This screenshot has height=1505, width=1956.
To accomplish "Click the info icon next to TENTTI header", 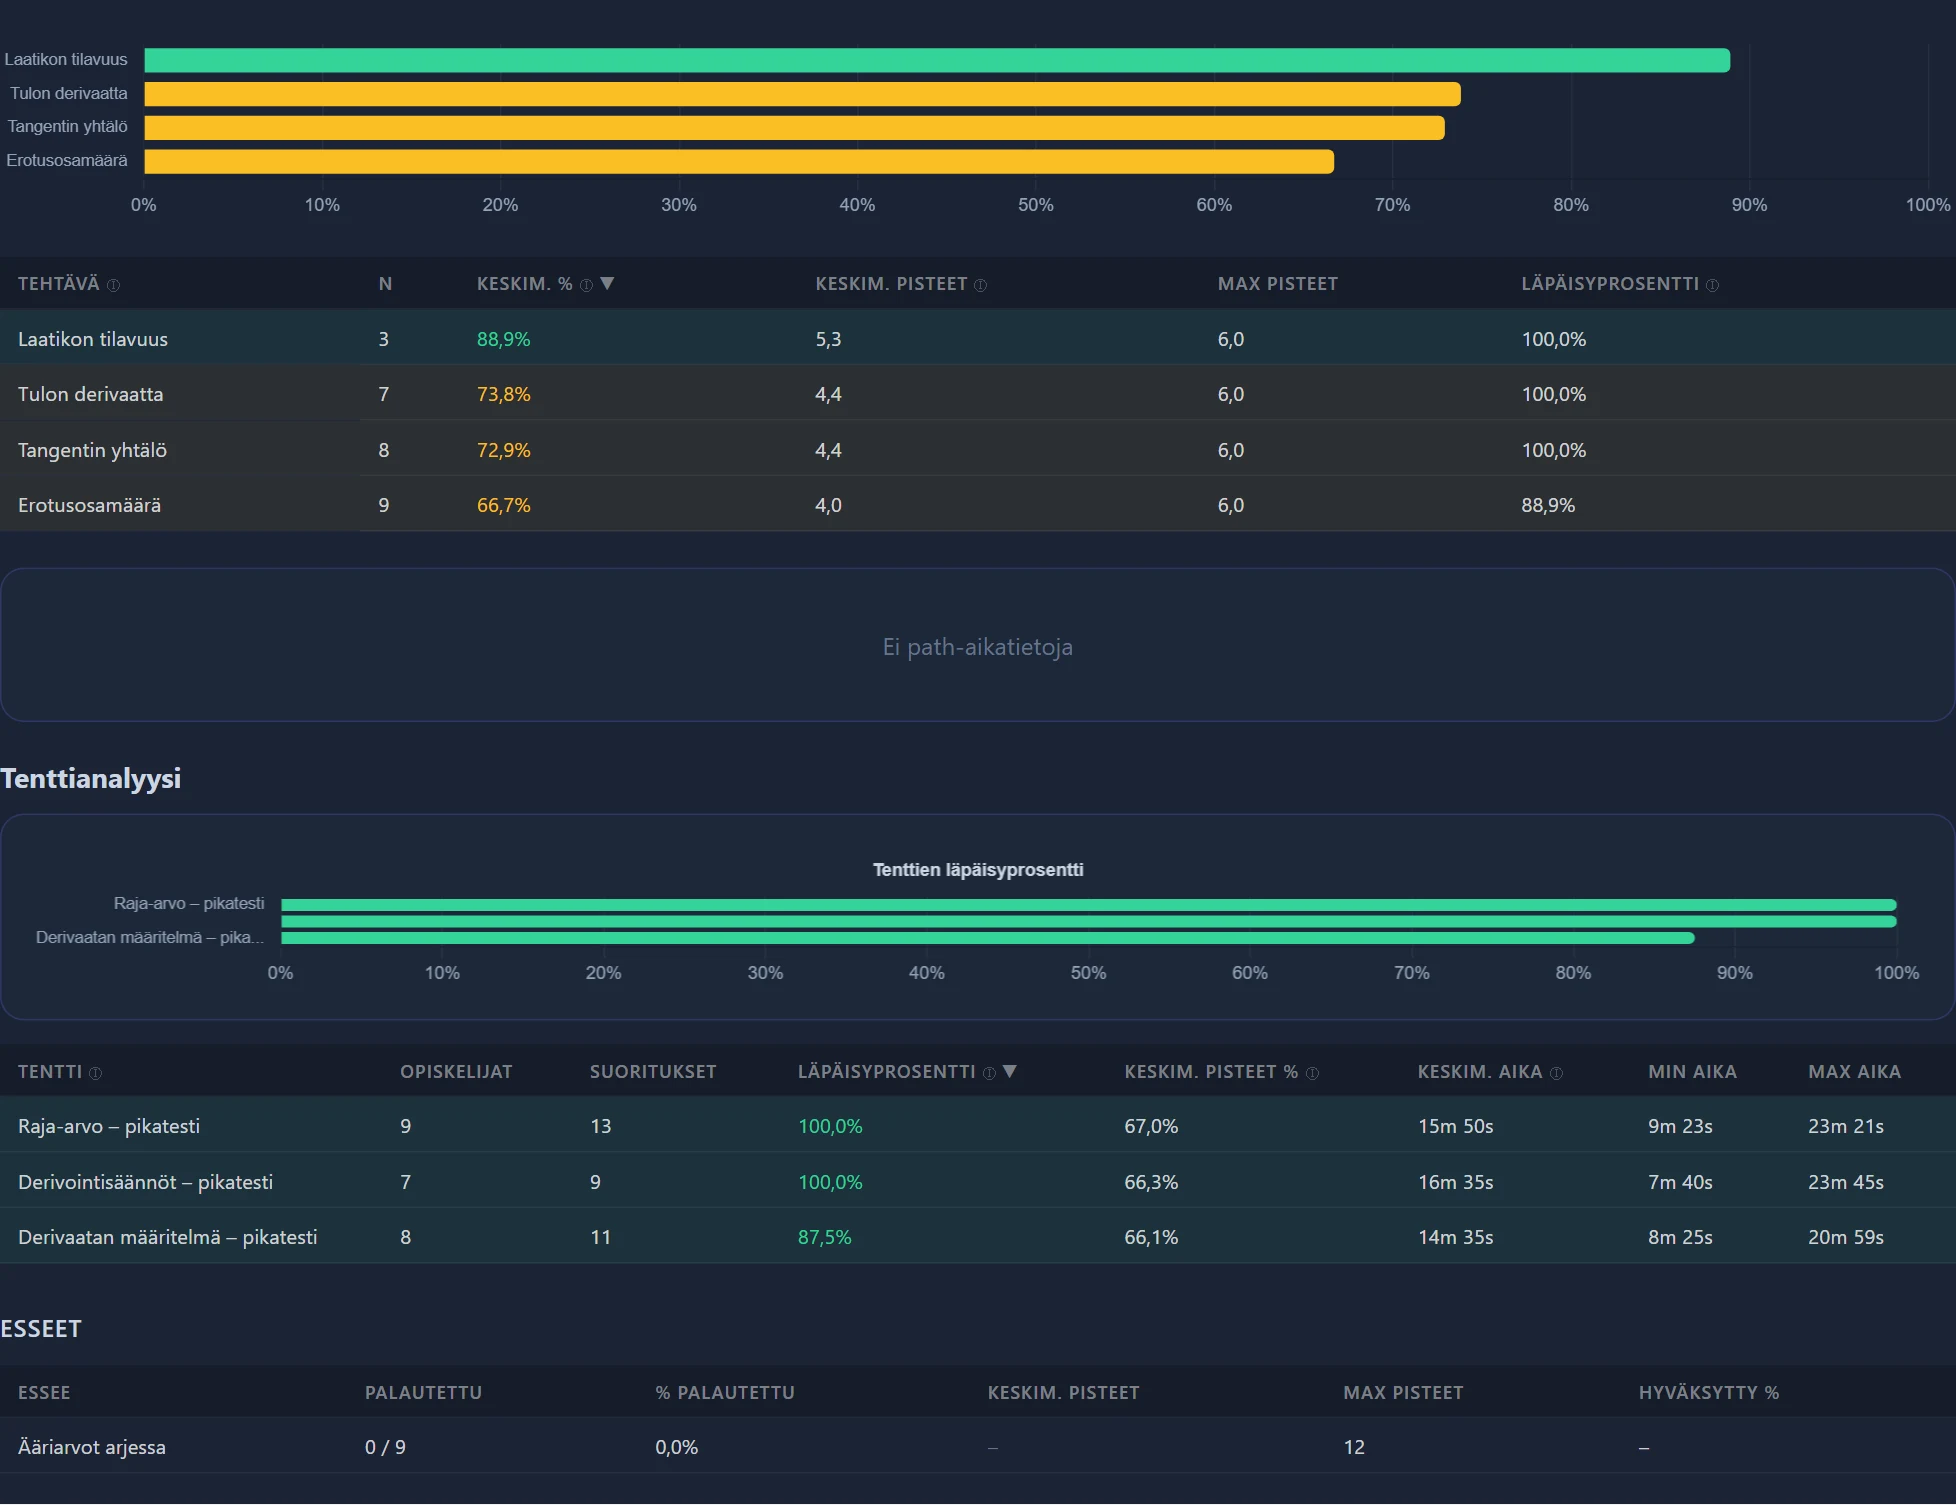I will (96, 1073).
